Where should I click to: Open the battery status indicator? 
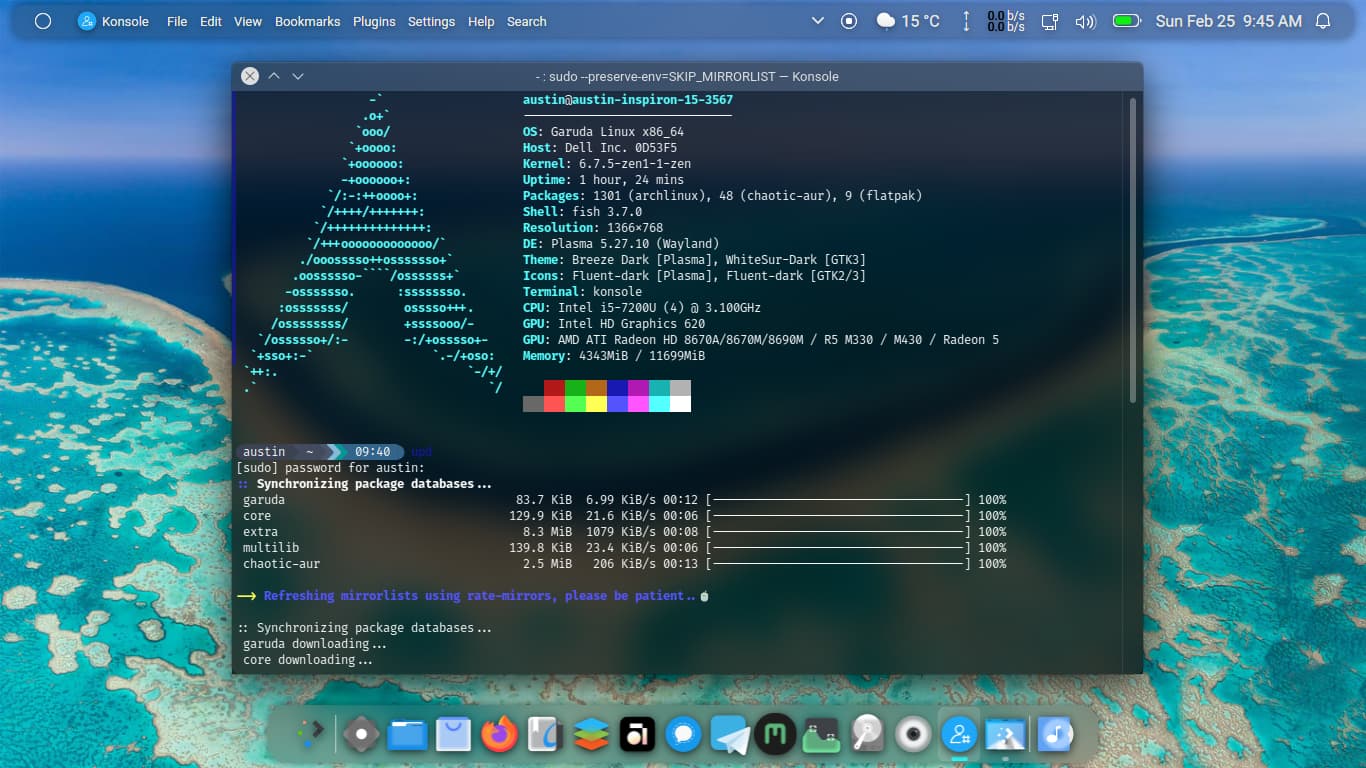[1126, 21]
